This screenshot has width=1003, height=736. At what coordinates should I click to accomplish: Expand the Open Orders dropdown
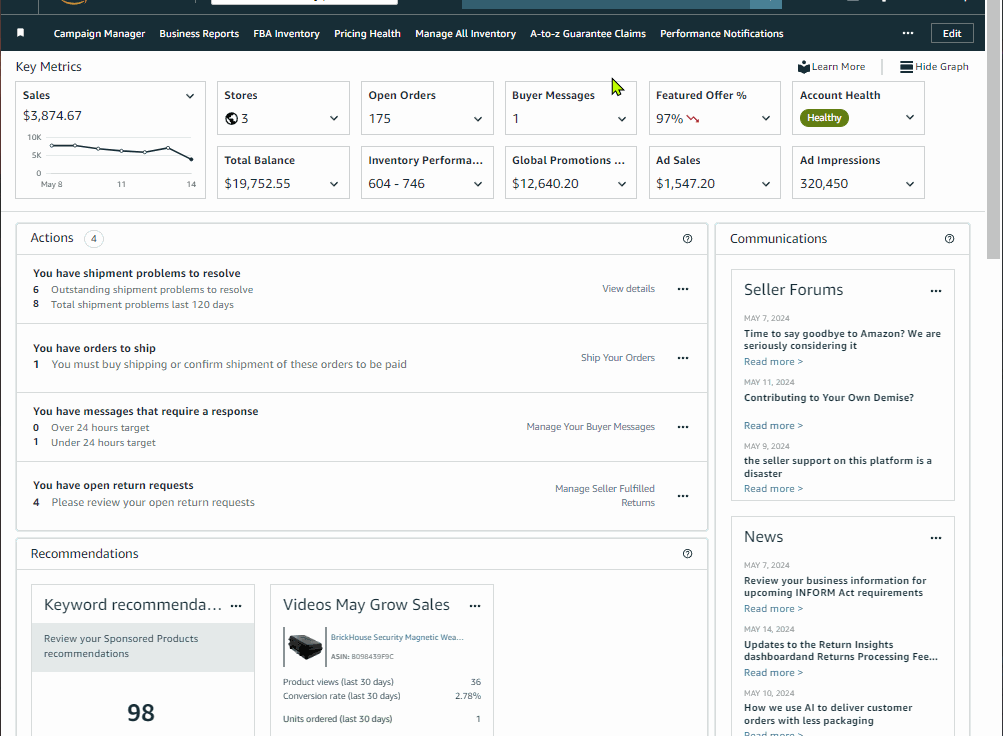coord(478,119)
